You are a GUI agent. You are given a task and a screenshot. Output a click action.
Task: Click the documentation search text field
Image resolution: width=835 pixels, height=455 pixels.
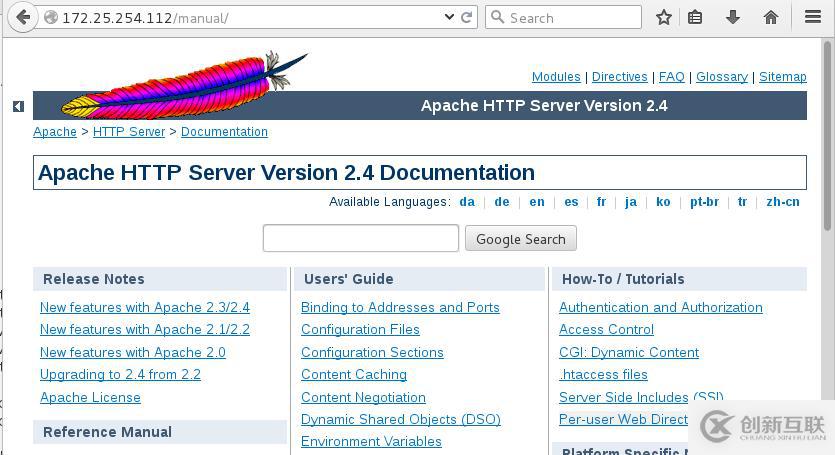[x=360, y=238]
